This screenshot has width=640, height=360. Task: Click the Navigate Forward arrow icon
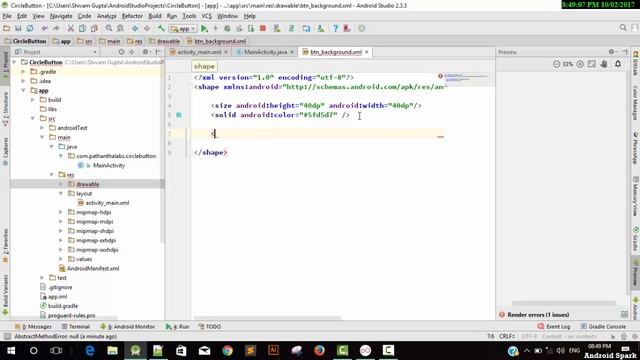click(x=147, y=29)
